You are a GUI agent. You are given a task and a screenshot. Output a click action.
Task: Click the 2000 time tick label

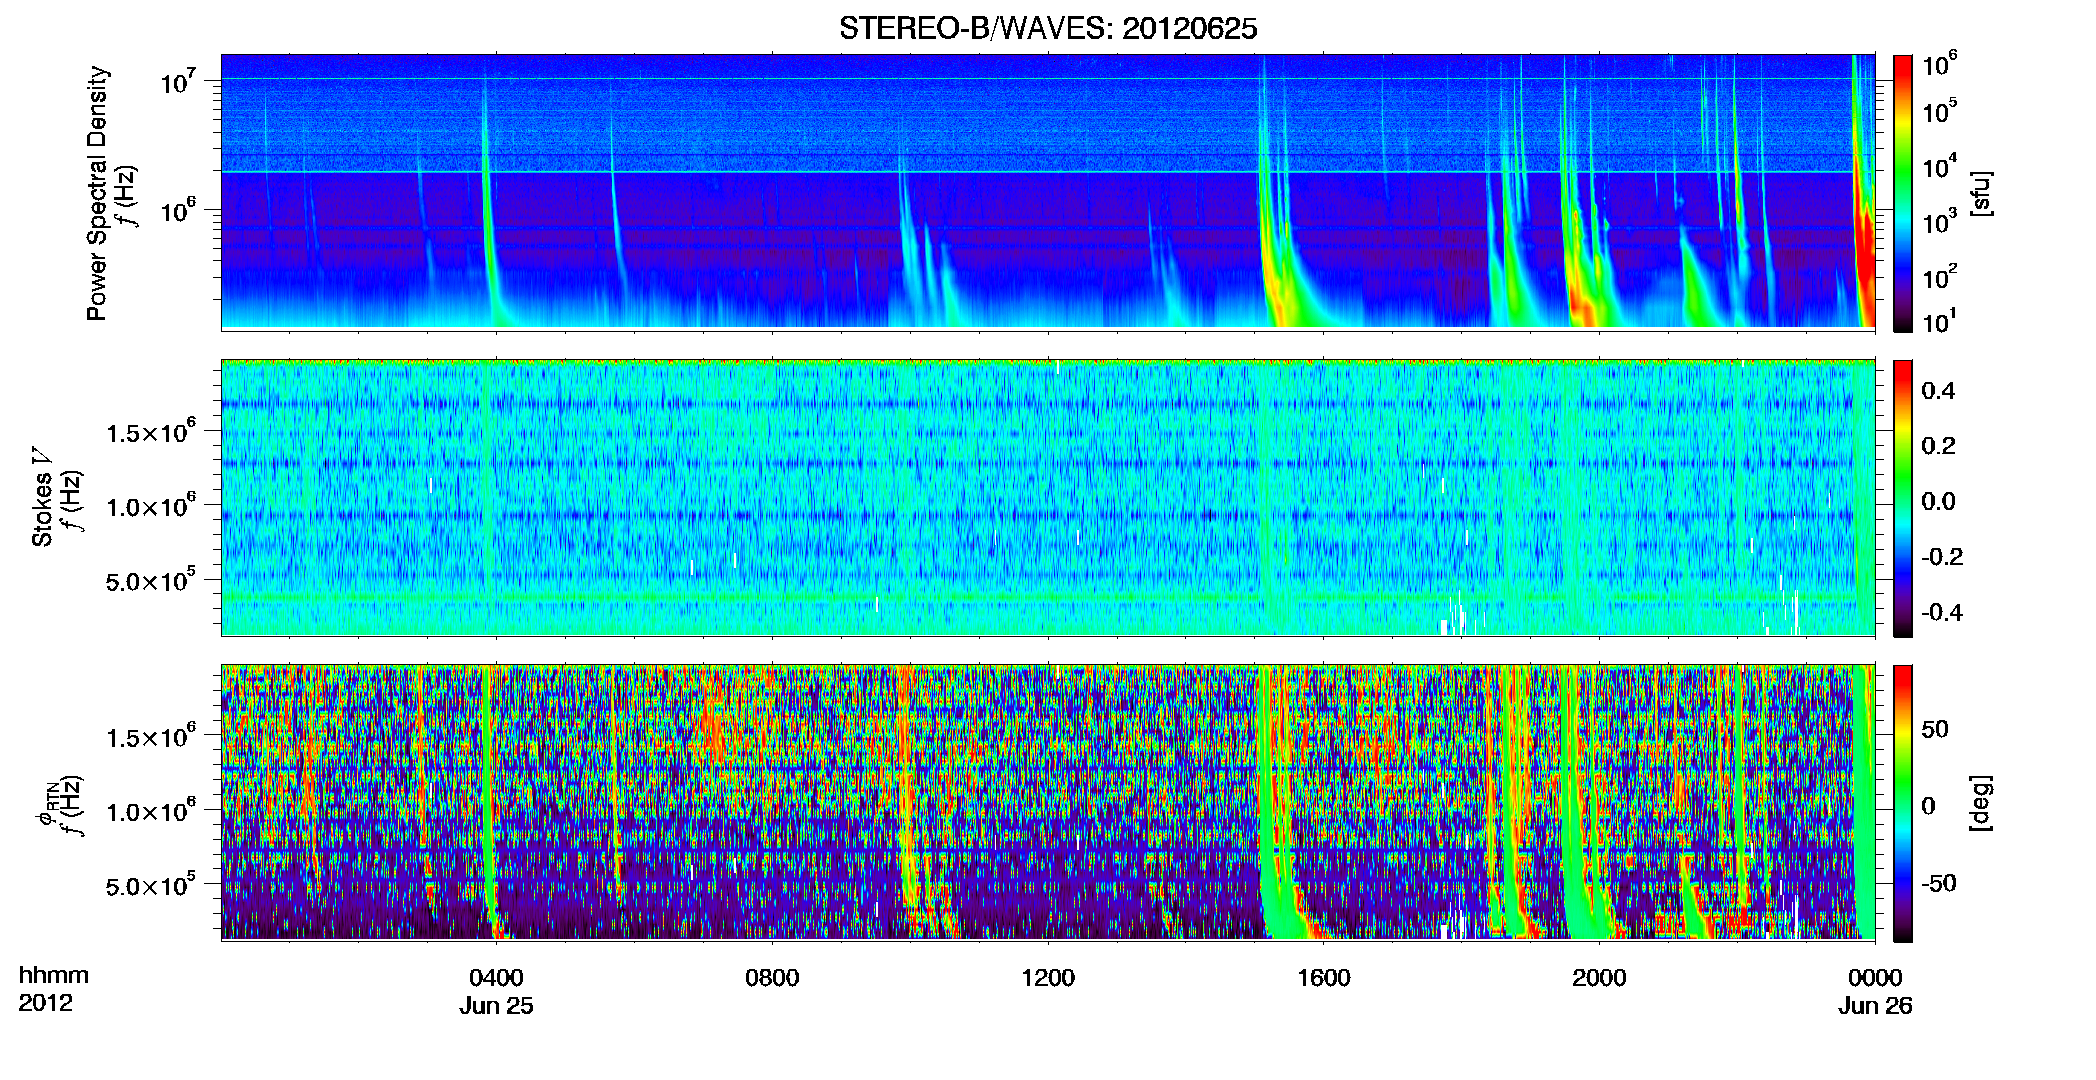(x=1599, y=977)
